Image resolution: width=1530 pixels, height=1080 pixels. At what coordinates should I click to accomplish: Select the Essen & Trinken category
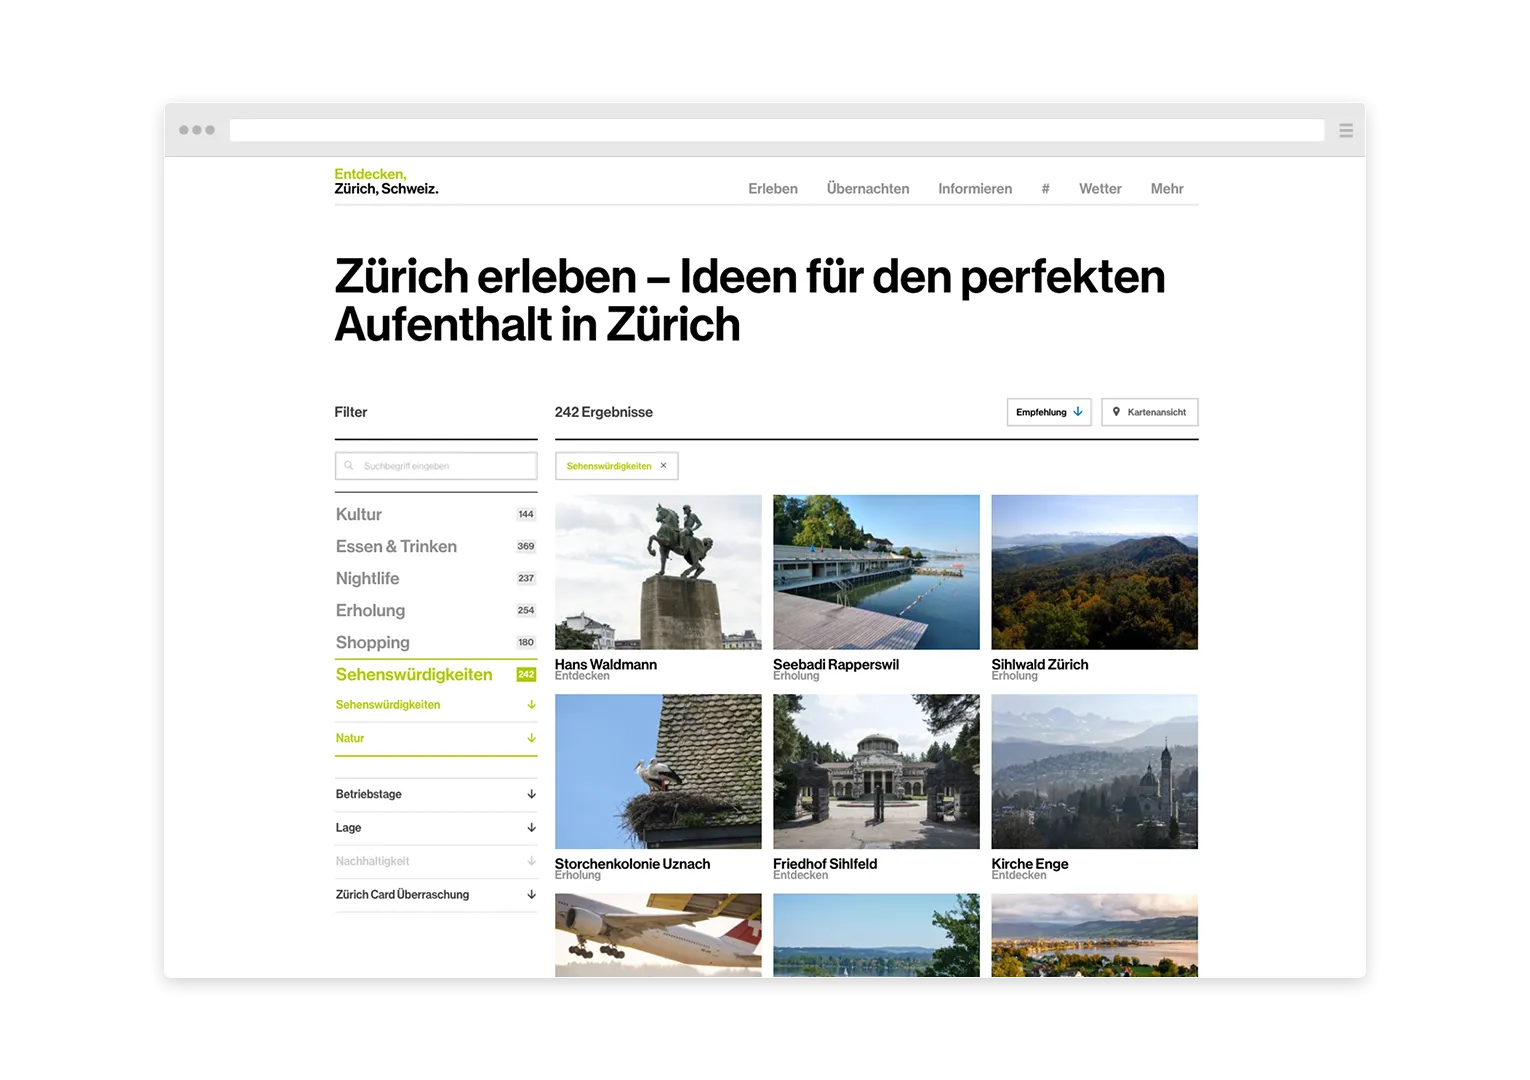[396, 546]
